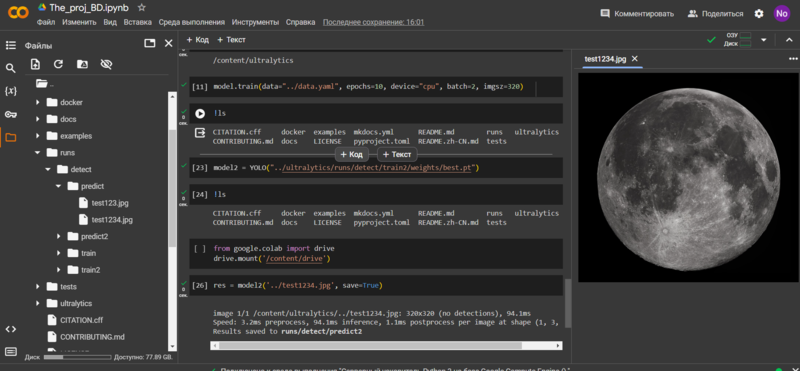Open the Справка menu
Image resolution: width=800 pixels, height=371 pixels.
coord(301,22)
